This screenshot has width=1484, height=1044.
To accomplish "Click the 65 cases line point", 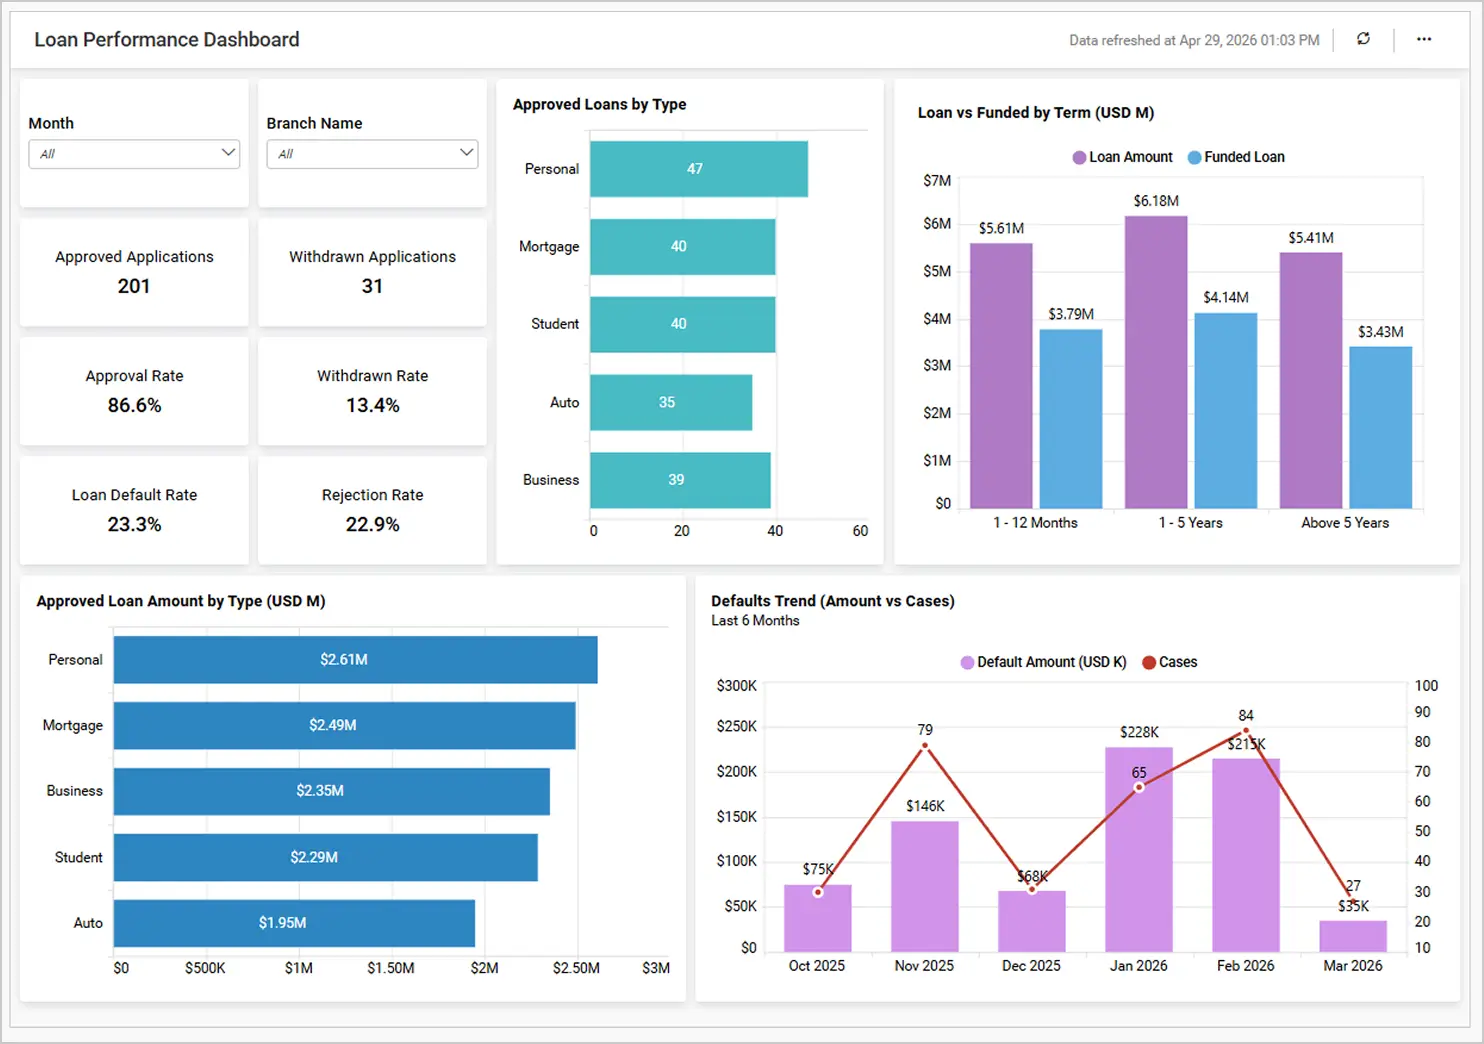I will 1139,788.
